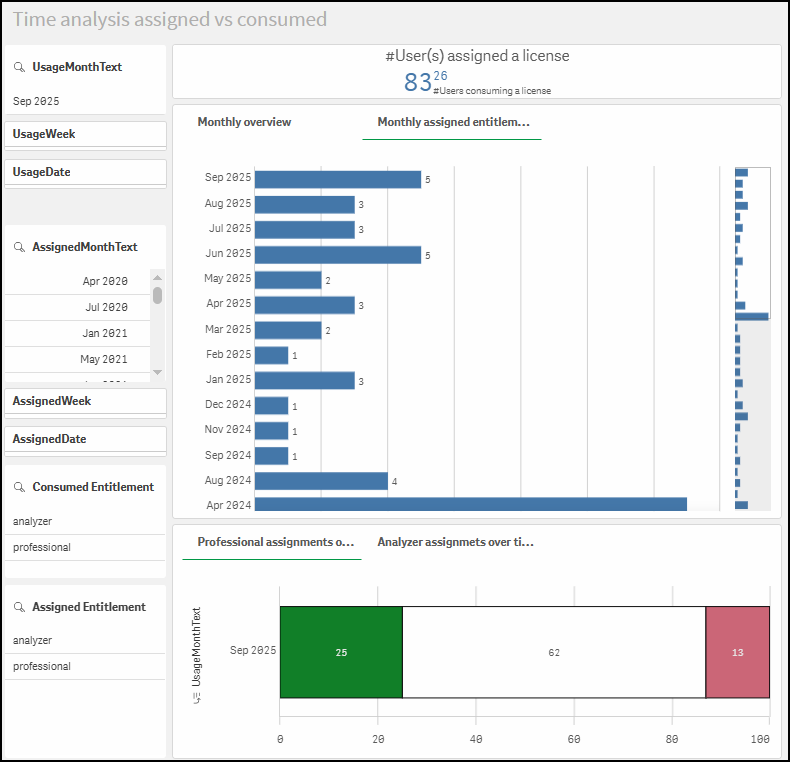Click the AssignedMonthText list scrollbar thumb
Viewport: 790px width, 762px height.
click(157, 295)
